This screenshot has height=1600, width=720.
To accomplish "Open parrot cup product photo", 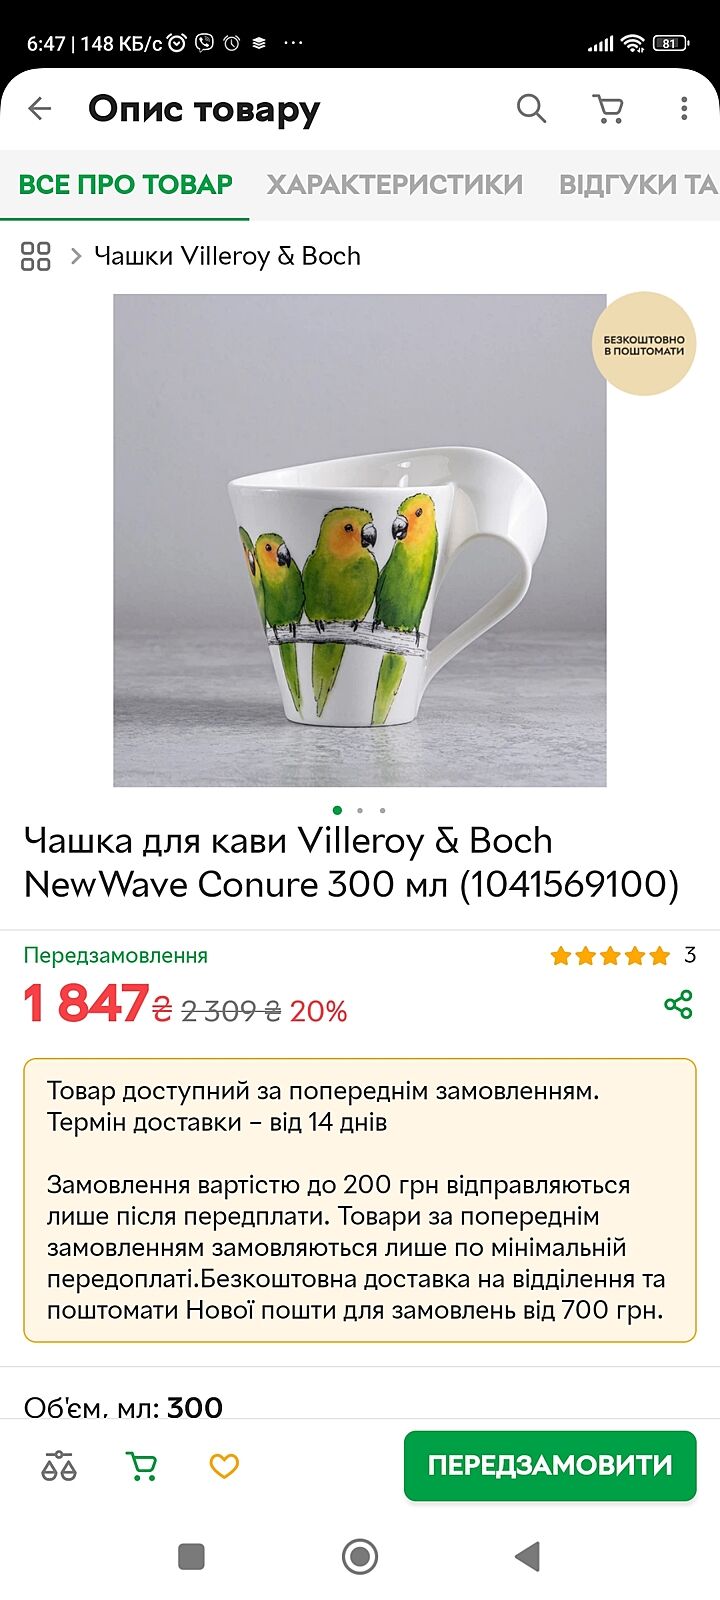I will pos(360,540).
